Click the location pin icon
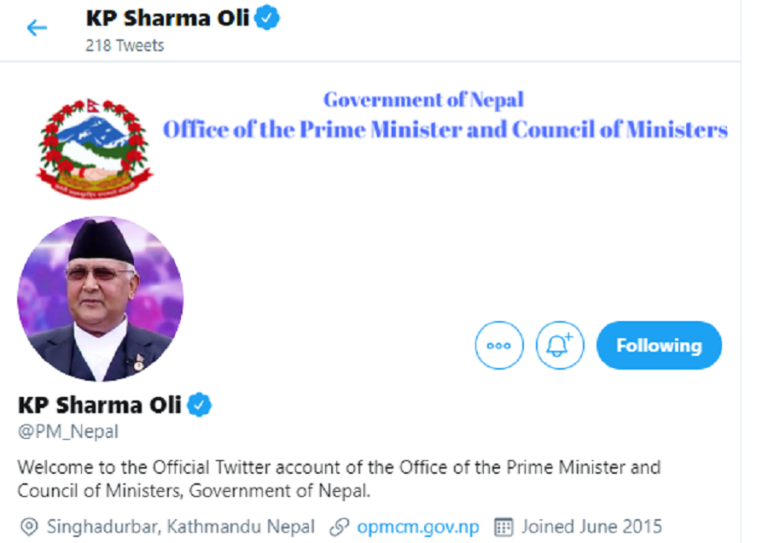The image size is (768, 543). point(28,526)
